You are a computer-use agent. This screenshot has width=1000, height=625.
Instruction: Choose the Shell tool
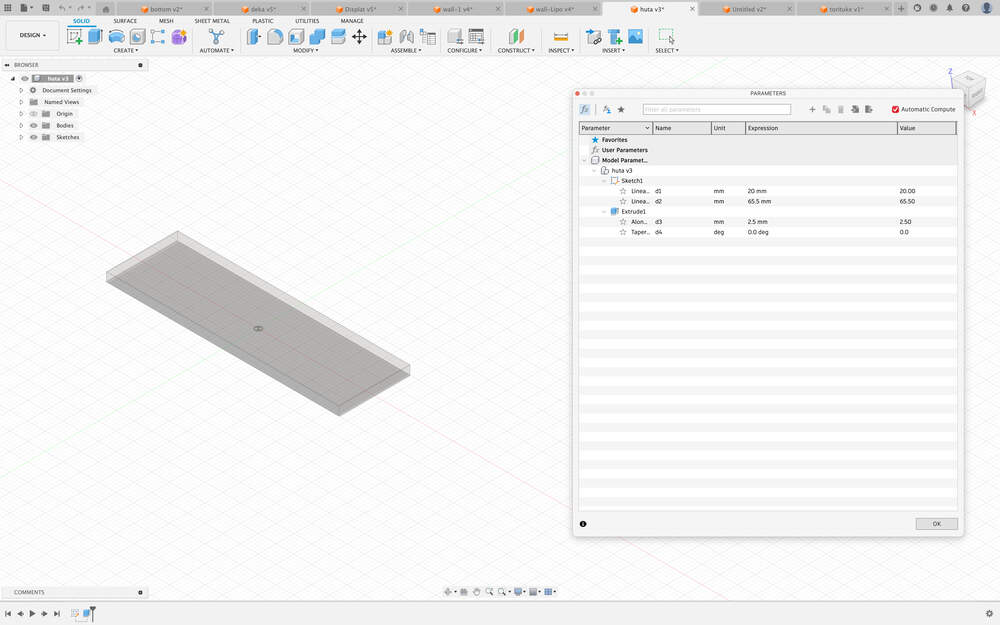tap(296, 36)
